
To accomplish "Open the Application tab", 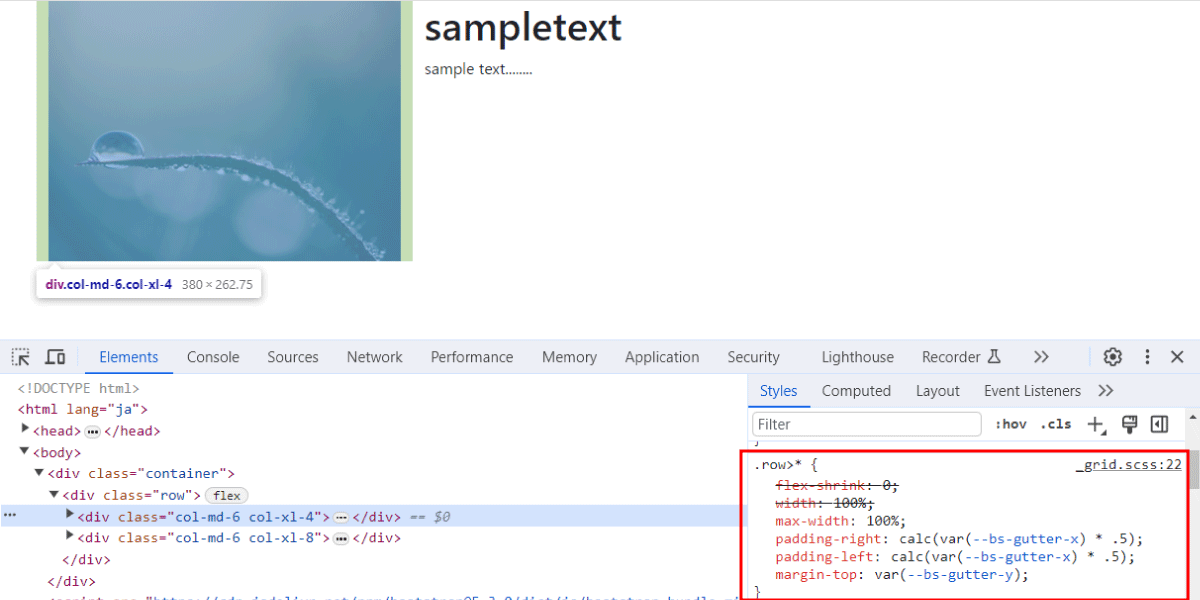I will [662, 357].
